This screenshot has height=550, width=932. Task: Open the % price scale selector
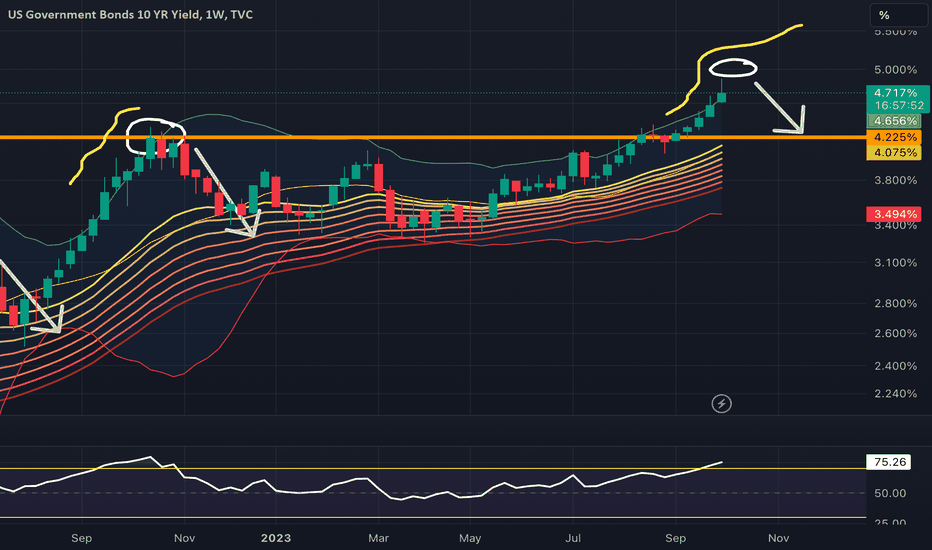899,15
